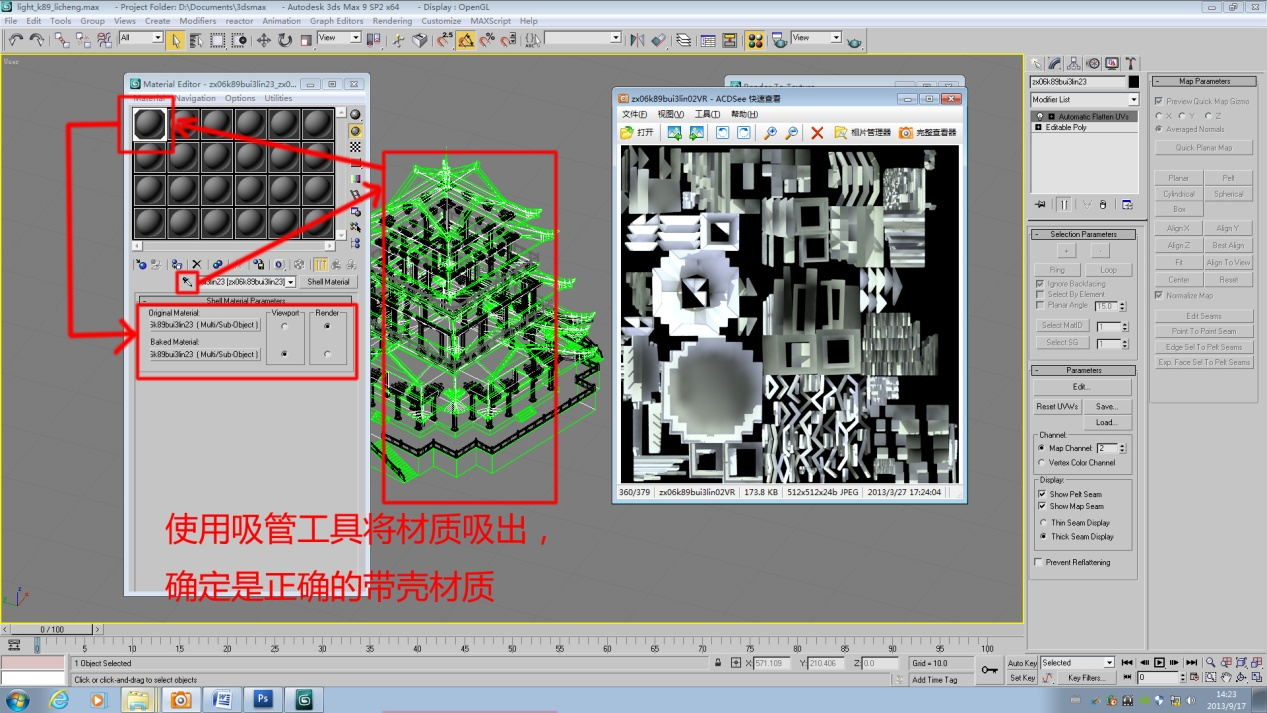This screenshot has width=1267, height=713.
Task: Open material name dropdown in Material Editor
Action: pos(291,283)
